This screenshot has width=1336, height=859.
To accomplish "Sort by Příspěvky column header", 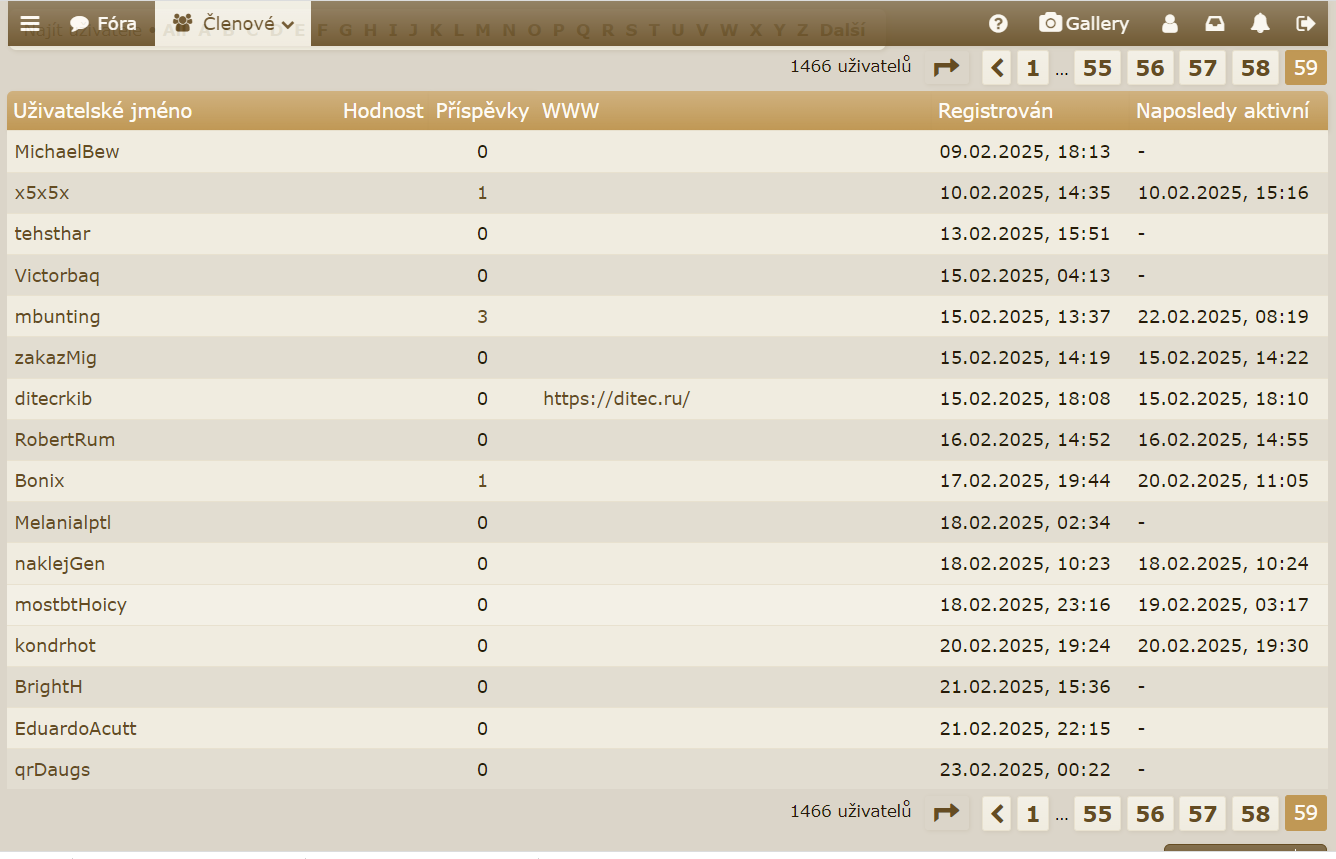I will point(482,111).
